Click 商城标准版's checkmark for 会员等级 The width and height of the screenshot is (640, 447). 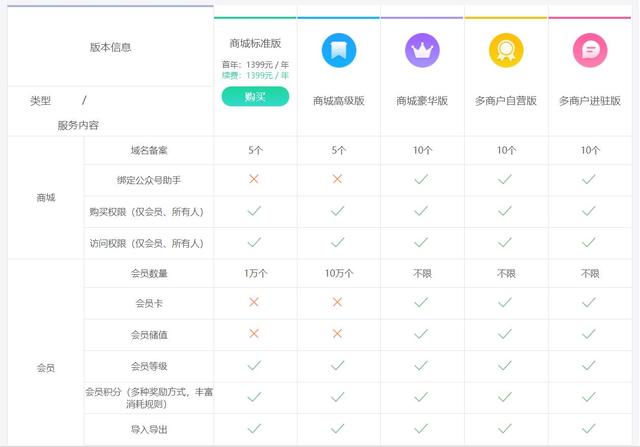(x=254, y=365)
